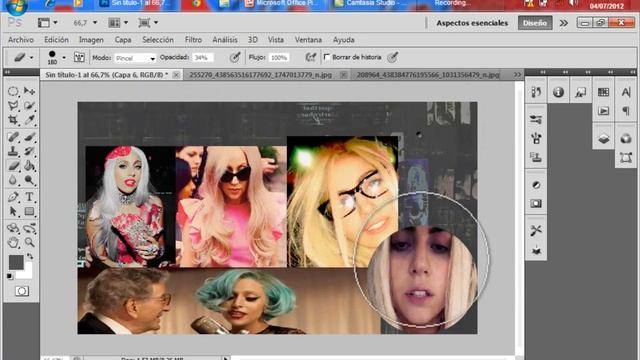Open the Edición menu
The width and height of the screenshot is (640, 360).
point(56,40)
